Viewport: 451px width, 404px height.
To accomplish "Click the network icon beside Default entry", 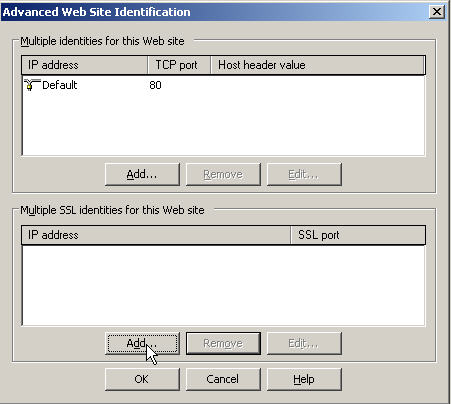I will tap(32, 85).
